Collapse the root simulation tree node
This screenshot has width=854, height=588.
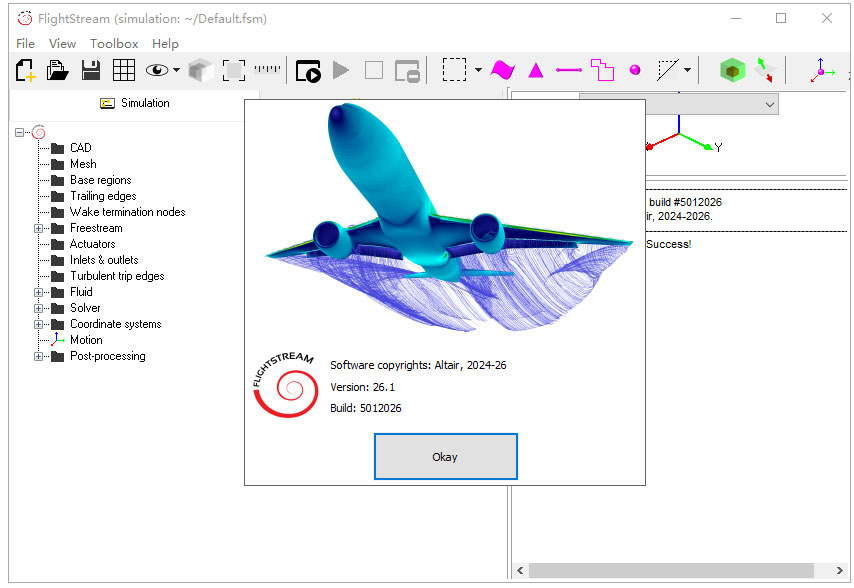(20, 132)
